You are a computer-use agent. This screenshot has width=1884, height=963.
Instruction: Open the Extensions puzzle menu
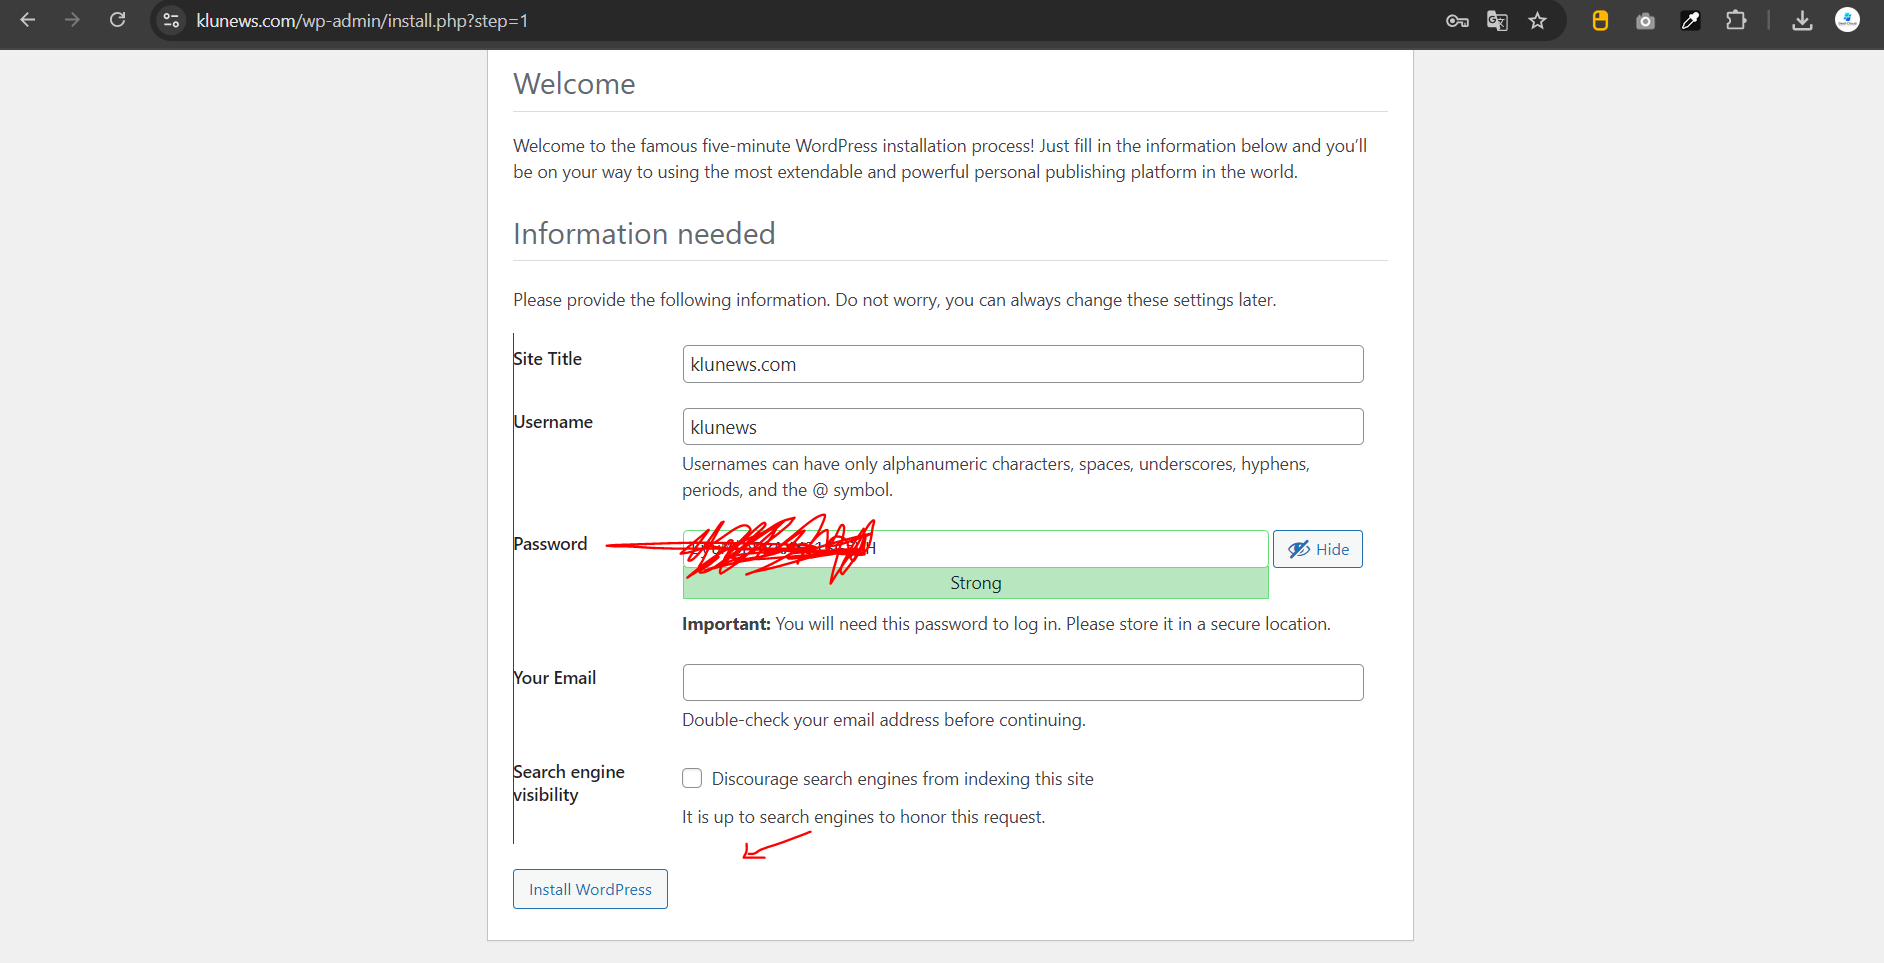coord(1736,21)
